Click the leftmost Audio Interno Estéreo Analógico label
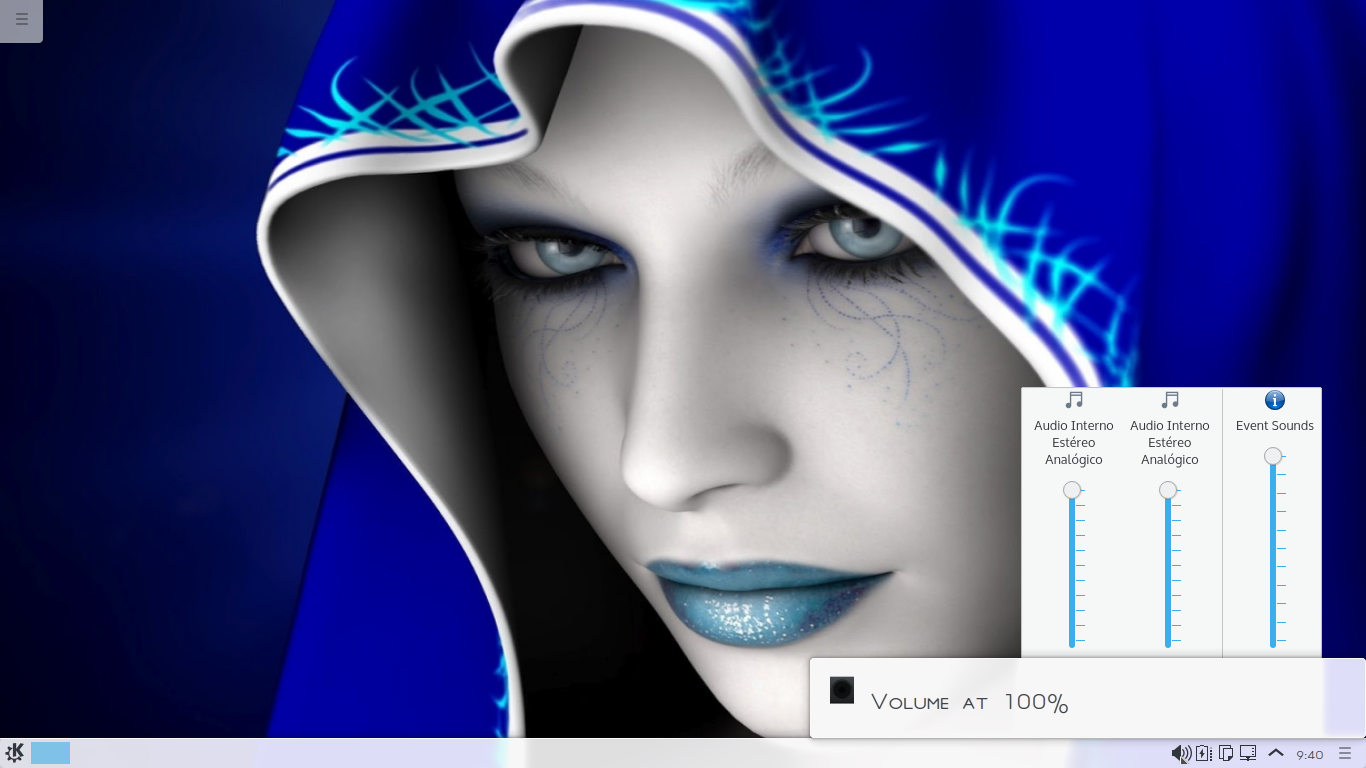Viewport: 1366px width, 768px height. 1074,443
